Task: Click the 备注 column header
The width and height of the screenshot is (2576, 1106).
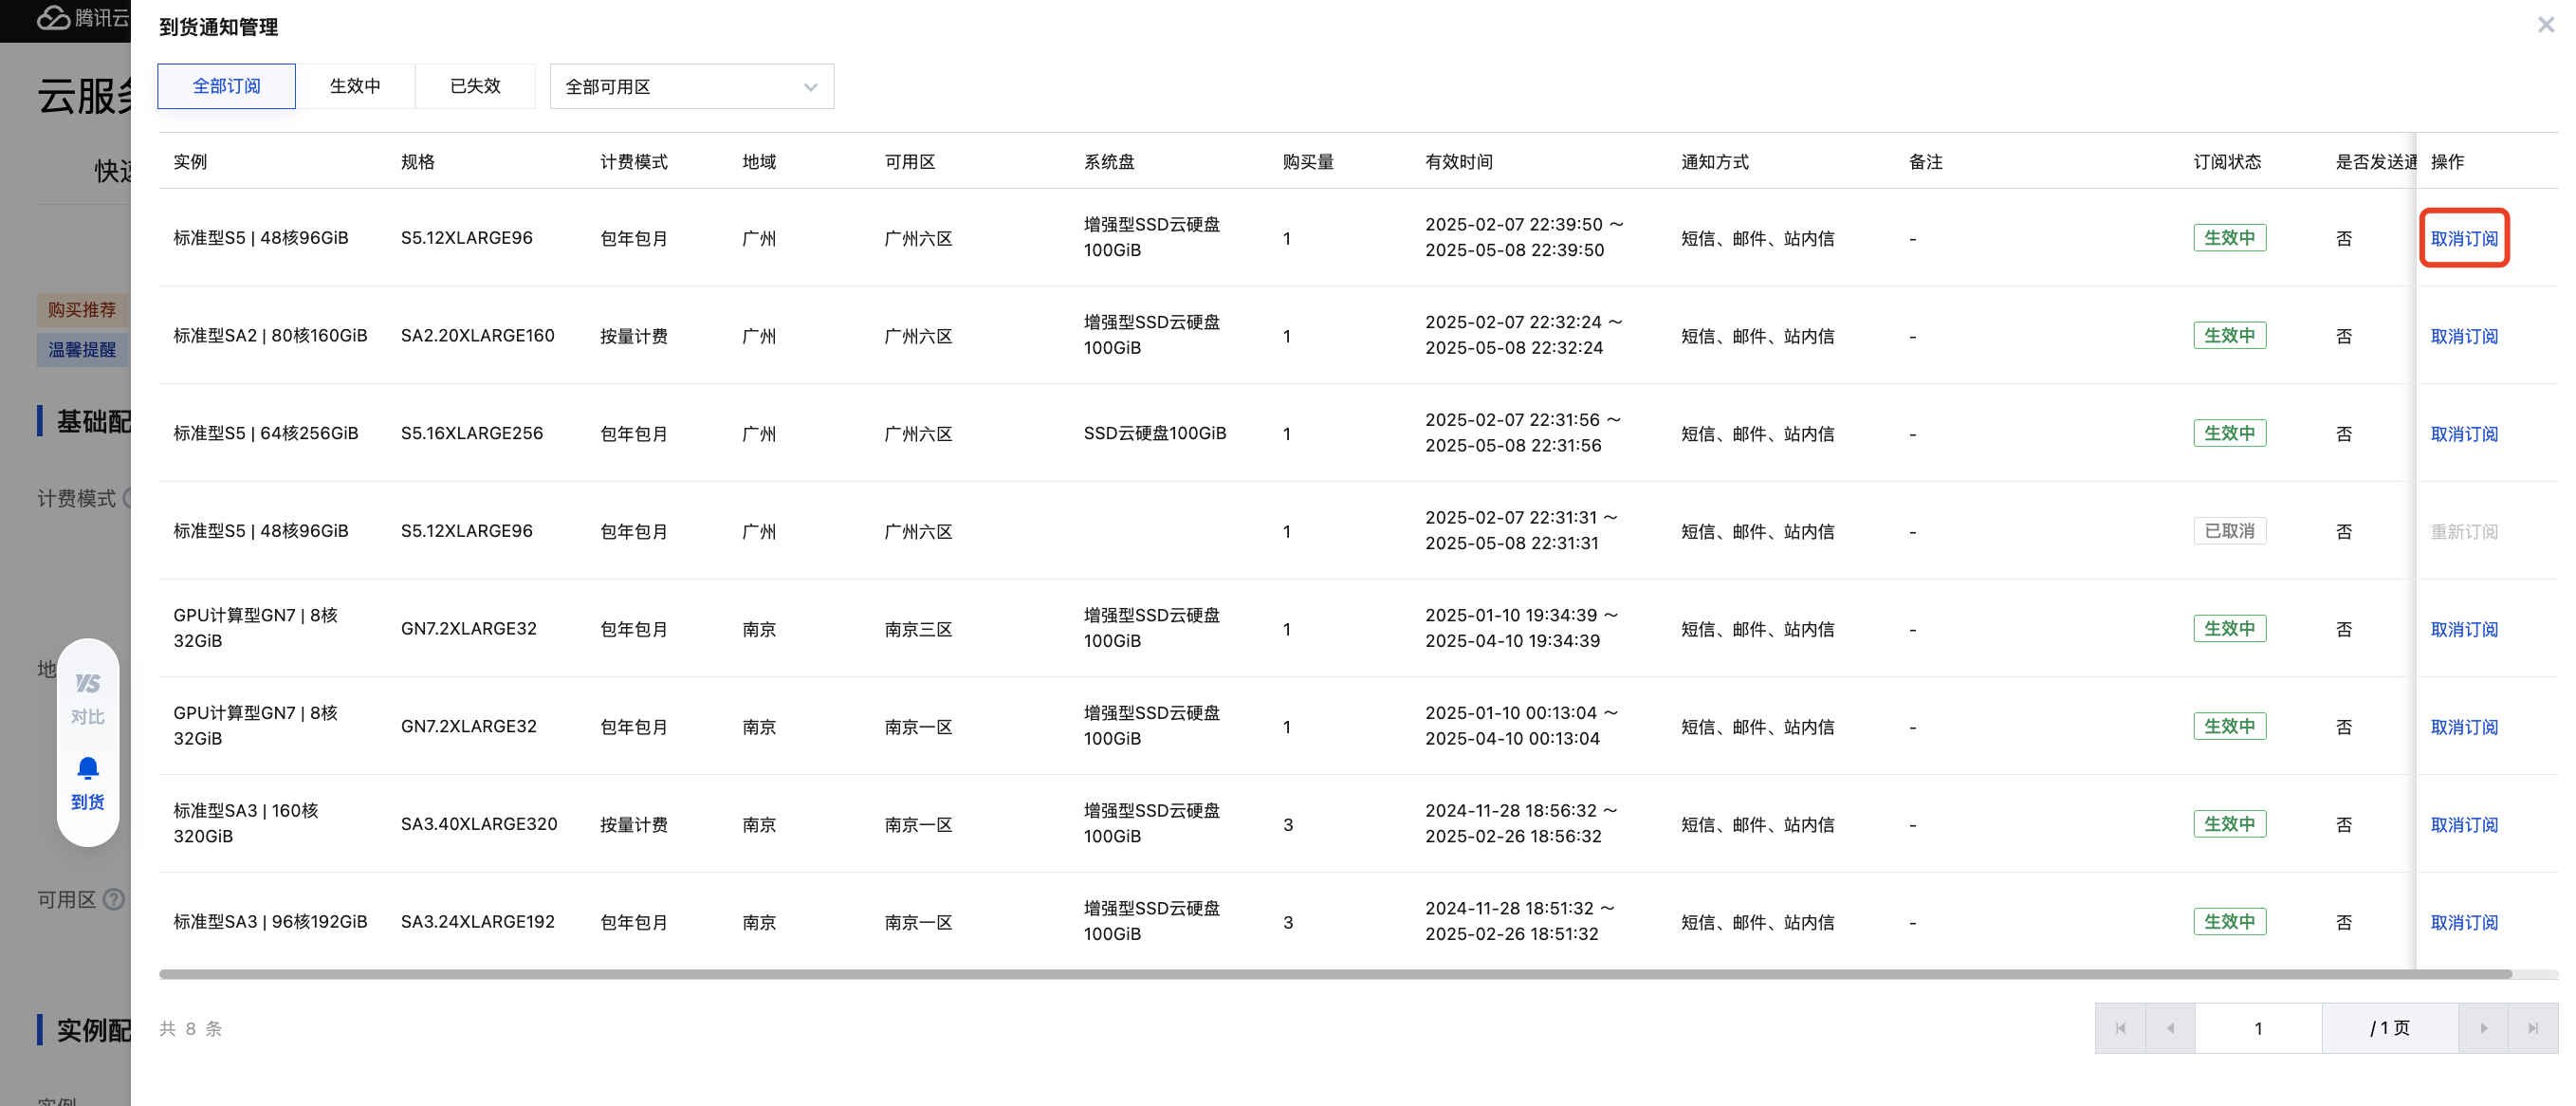Action: (x=1925, y=161)
